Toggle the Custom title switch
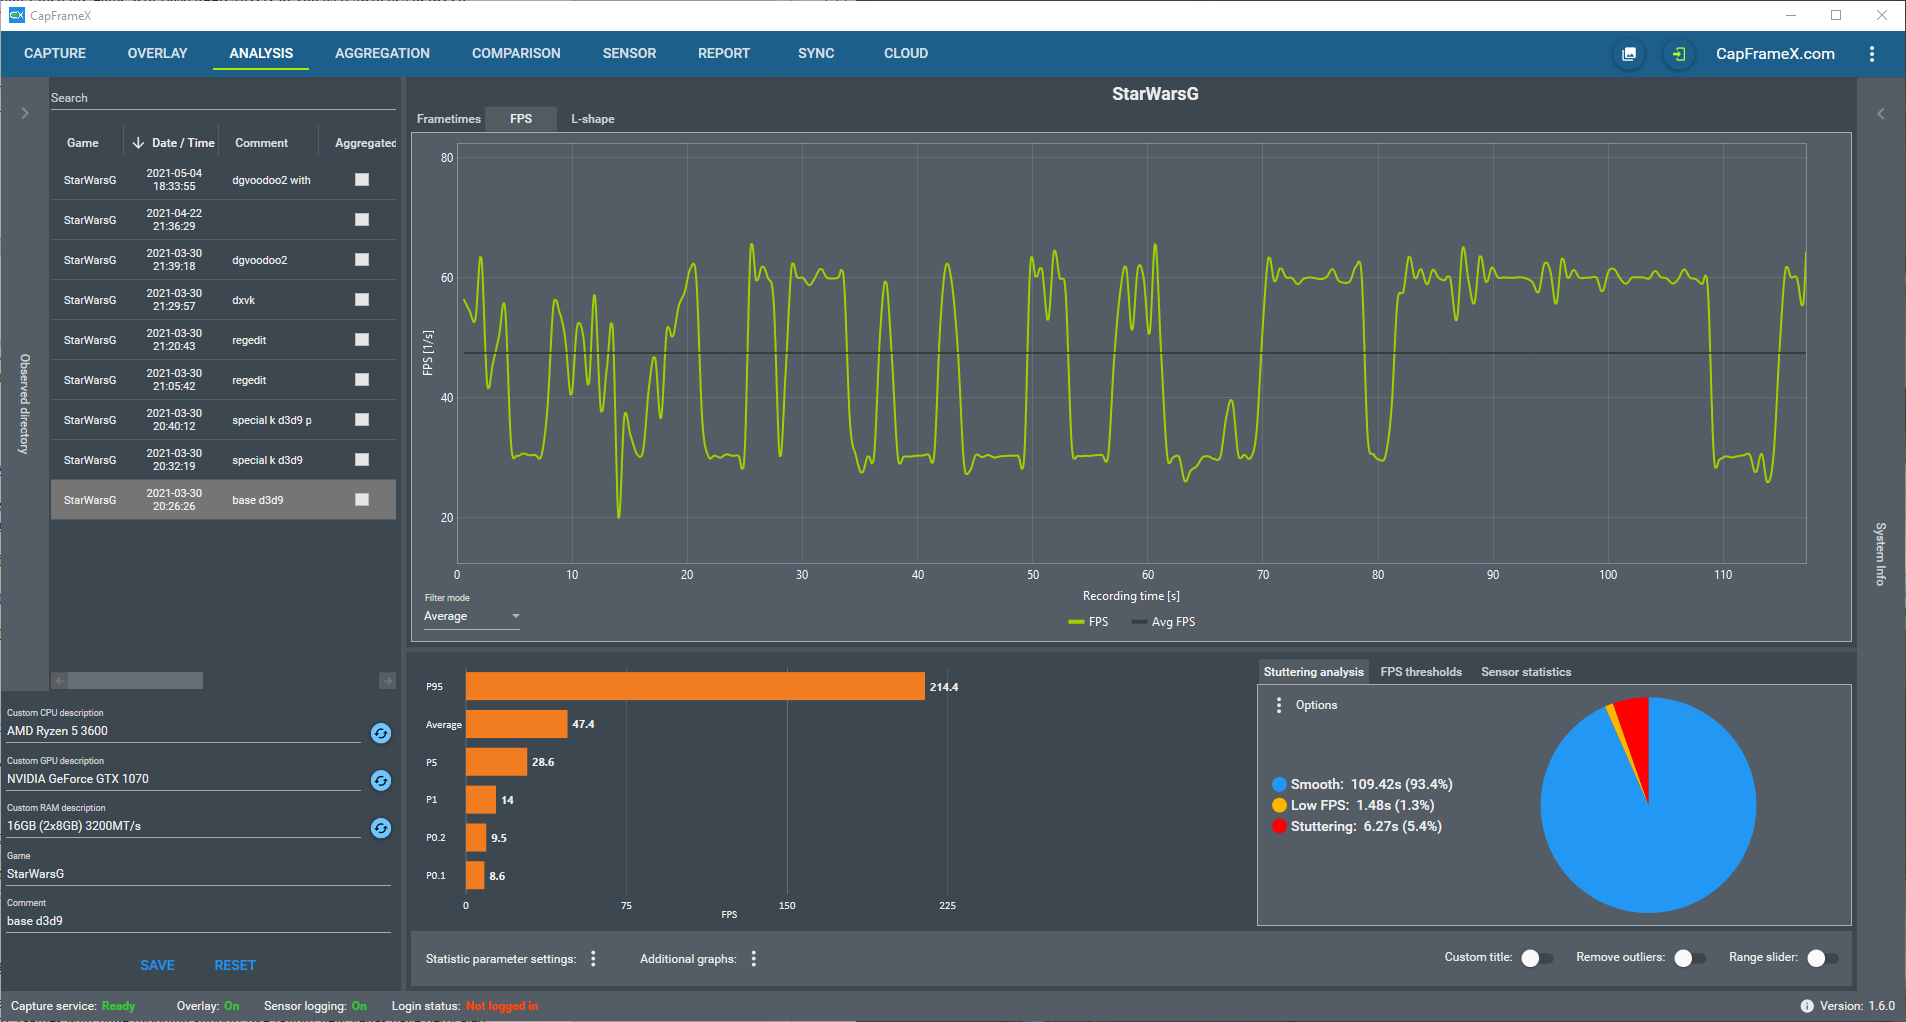The height and width of the screenshot is (1022, 1906). (1537, 958)
